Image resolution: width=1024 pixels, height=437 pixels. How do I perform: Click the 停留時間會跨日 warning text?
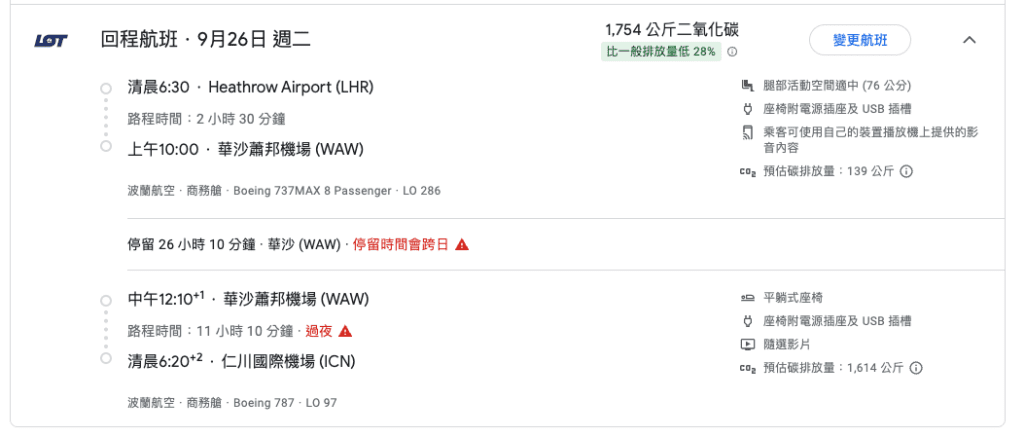[400, 245]
